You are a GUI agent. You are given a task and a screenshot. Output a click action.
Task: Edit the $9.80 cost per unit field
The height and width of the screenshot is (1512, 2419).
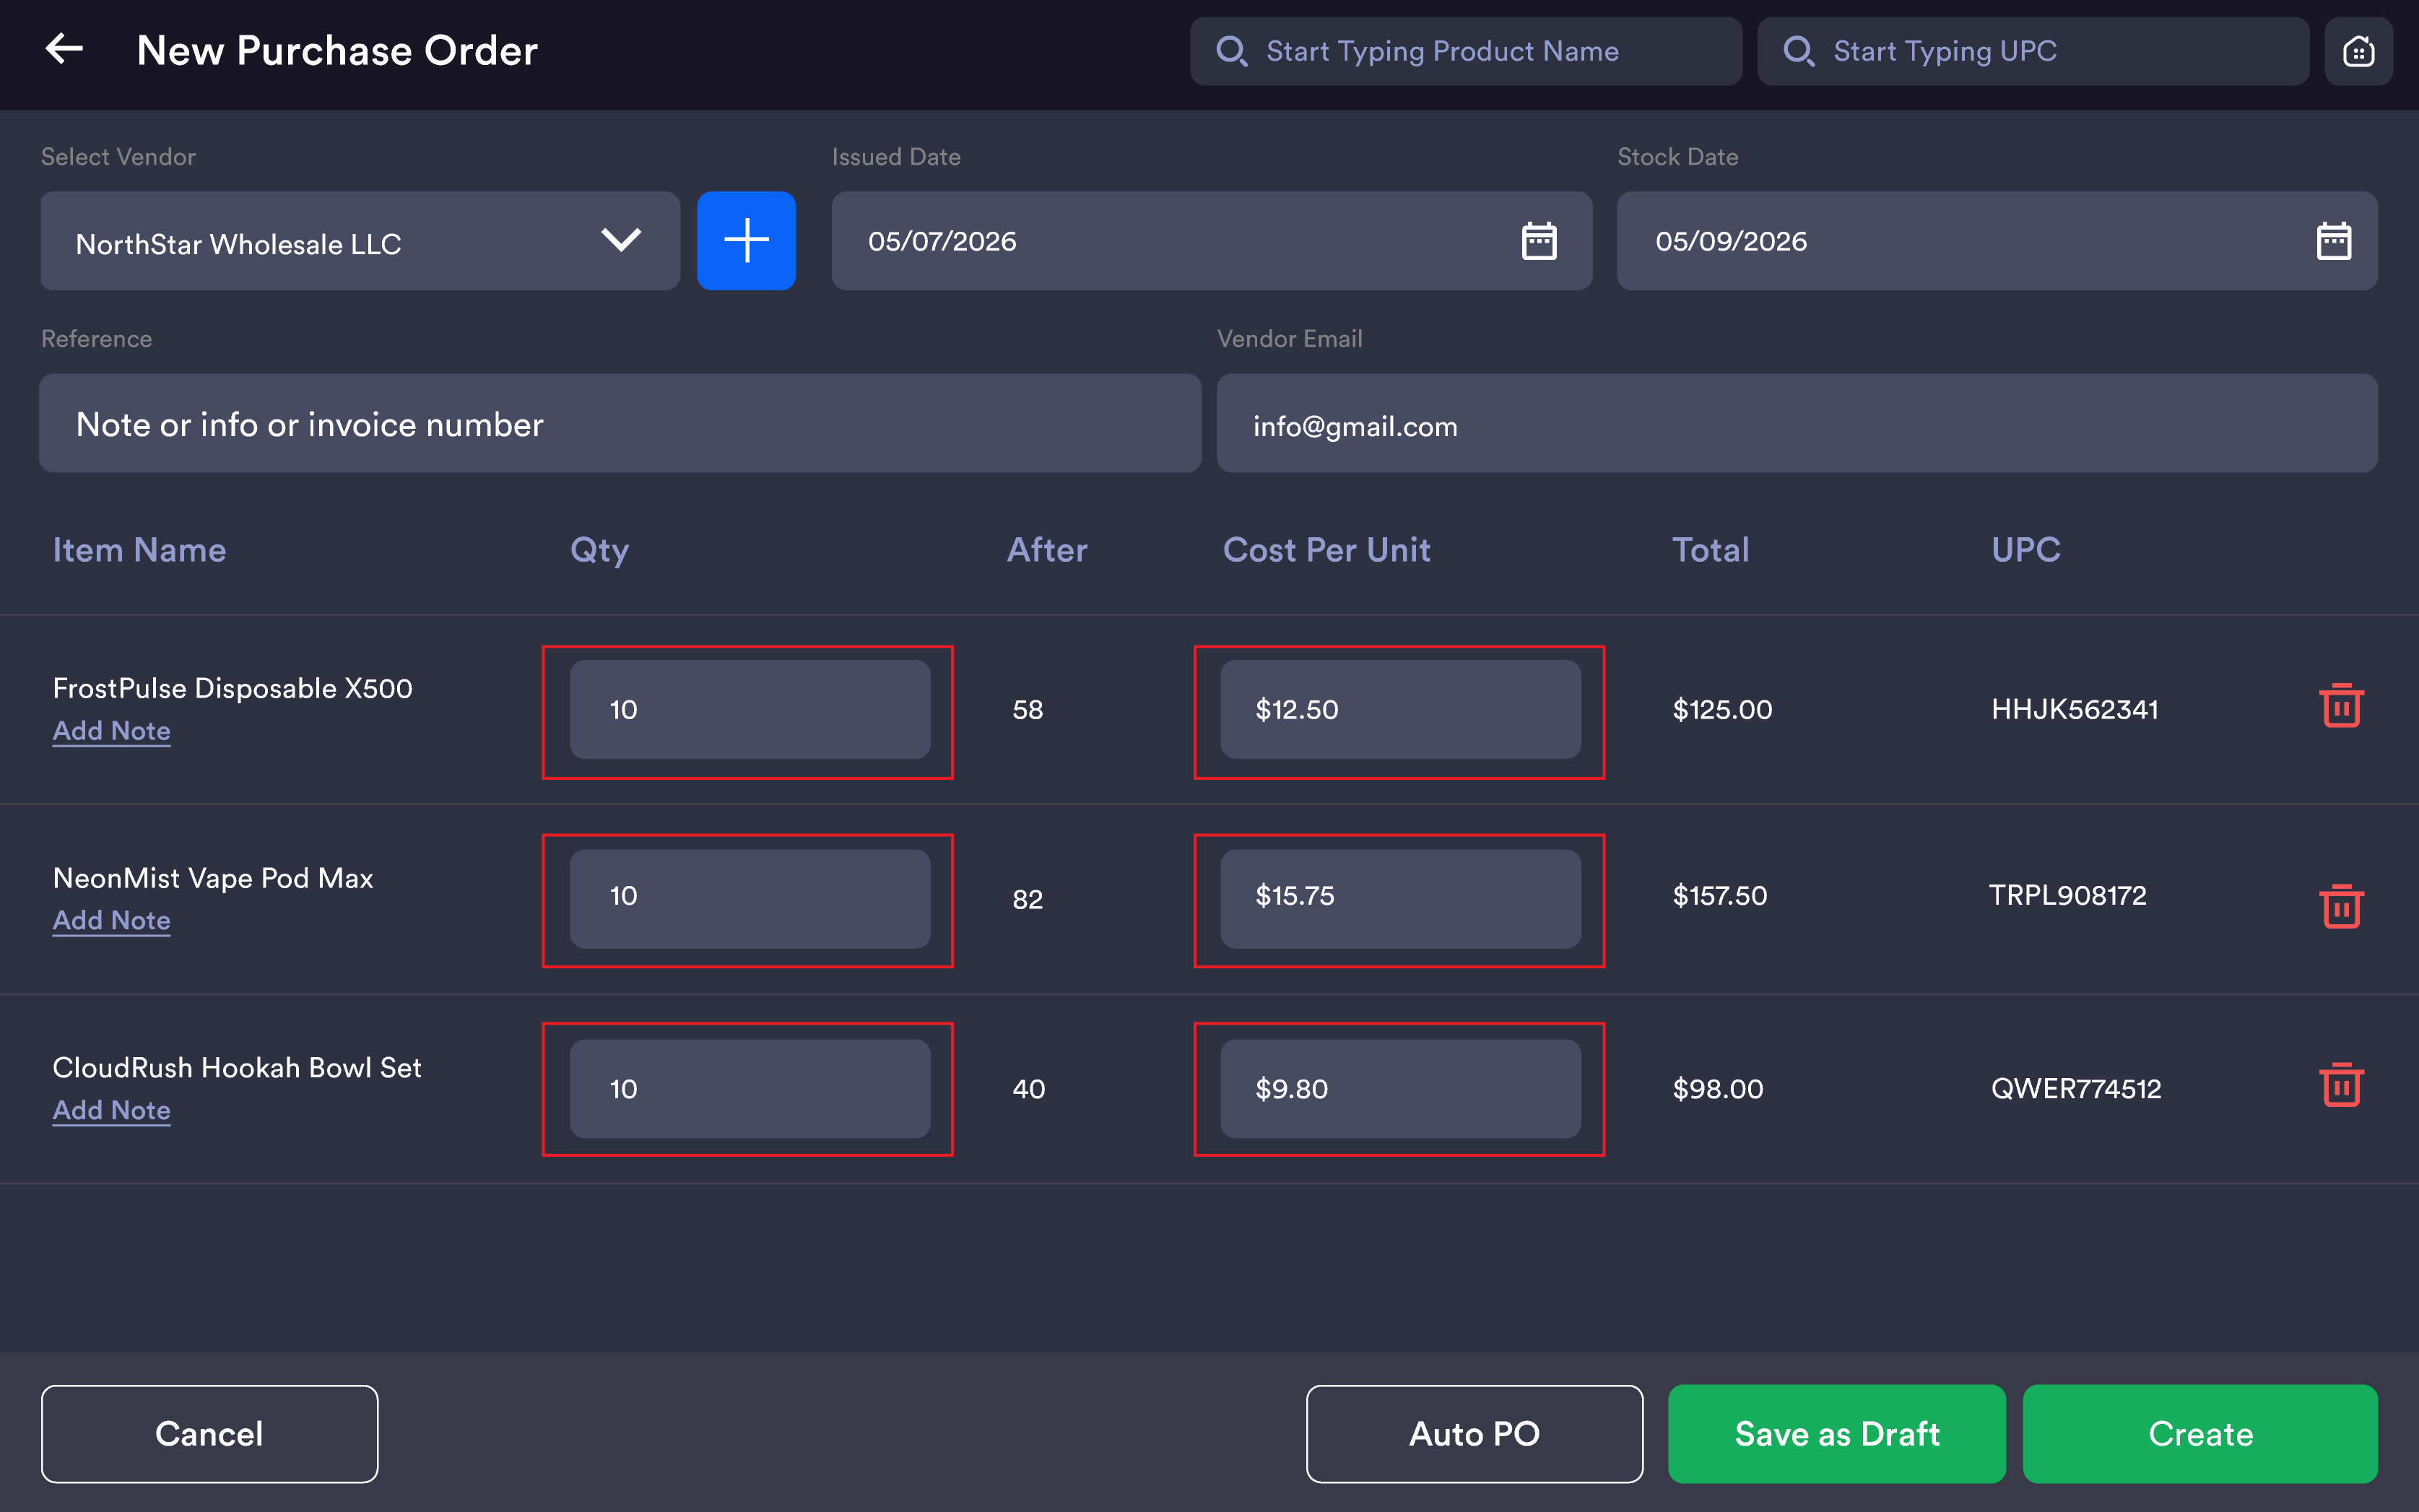[1400, 1088]
